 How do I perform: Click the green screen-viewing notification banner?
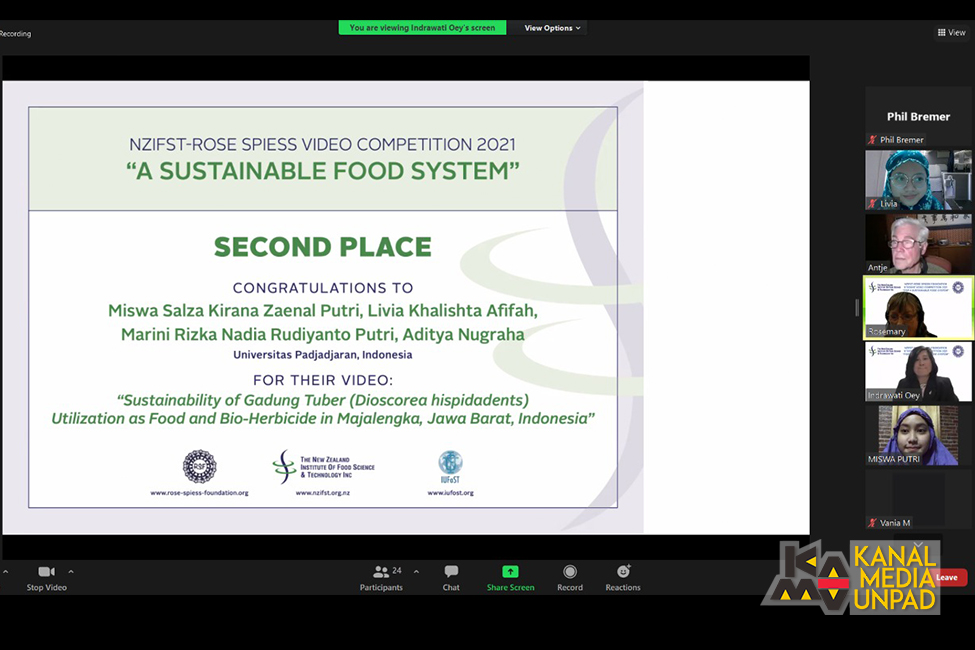pyautogui.click(x=422, y=28)
